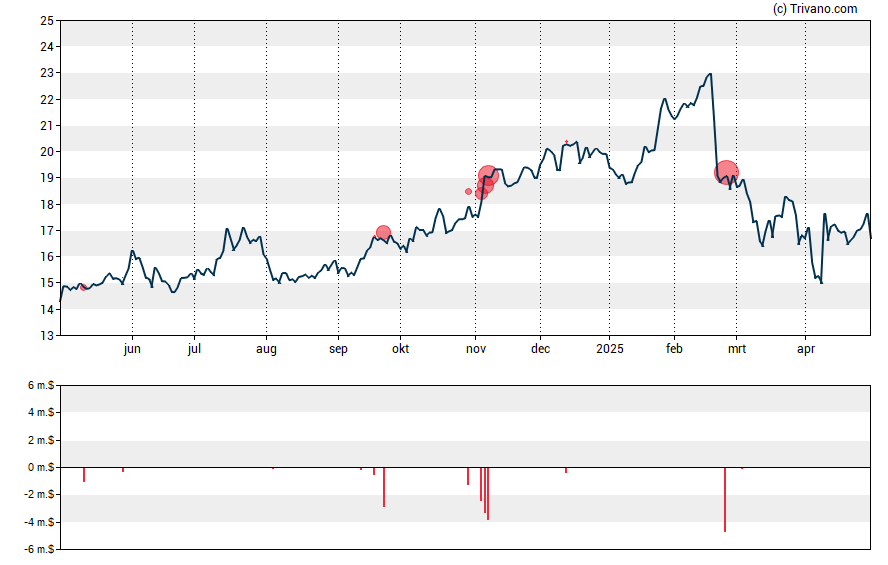Click the '17' y-axis label

tap(47, 230)
